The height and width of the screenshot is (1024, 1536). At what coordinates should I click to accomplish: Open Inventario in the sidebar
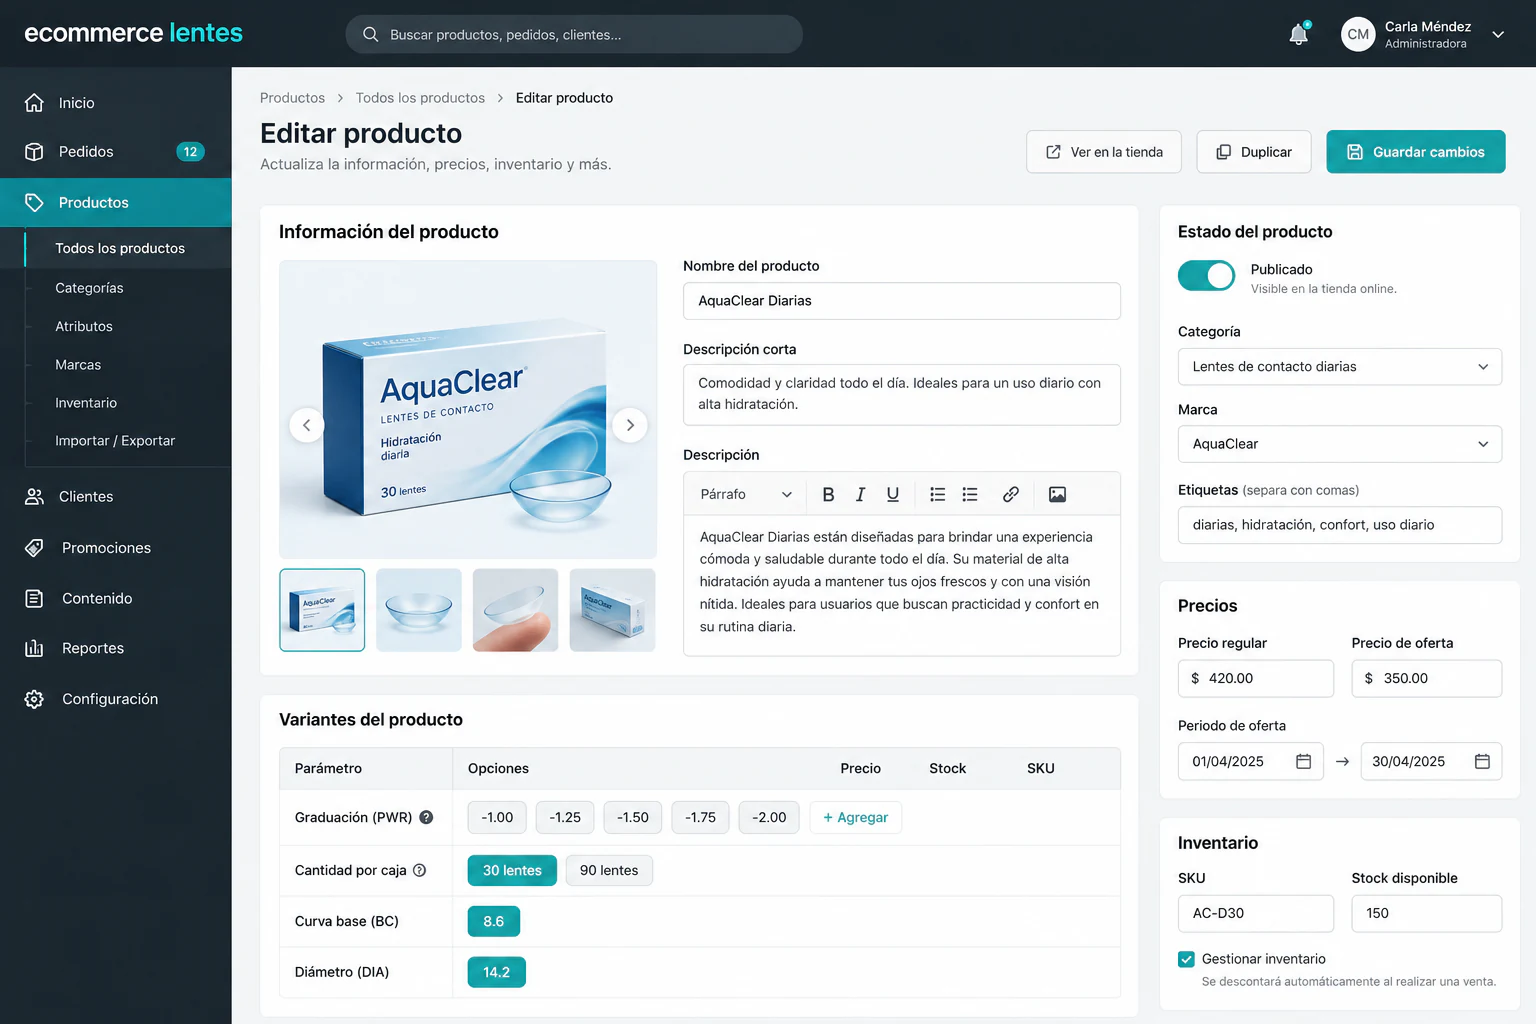[x=86, y=403]
